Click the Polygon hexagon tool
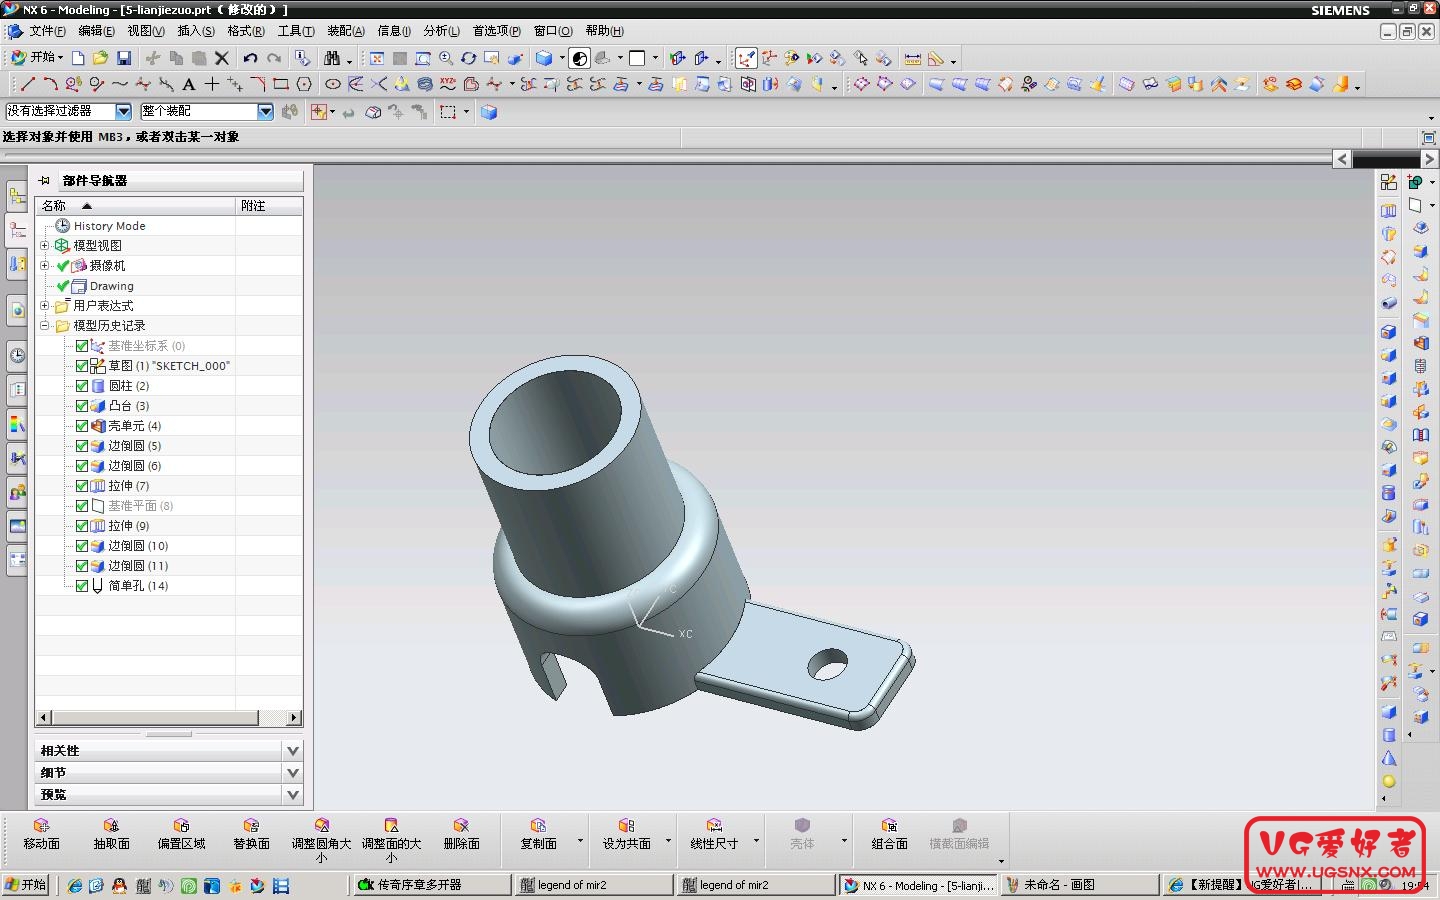The width and height of the screenshot is (1440, 900). (304, 84)
